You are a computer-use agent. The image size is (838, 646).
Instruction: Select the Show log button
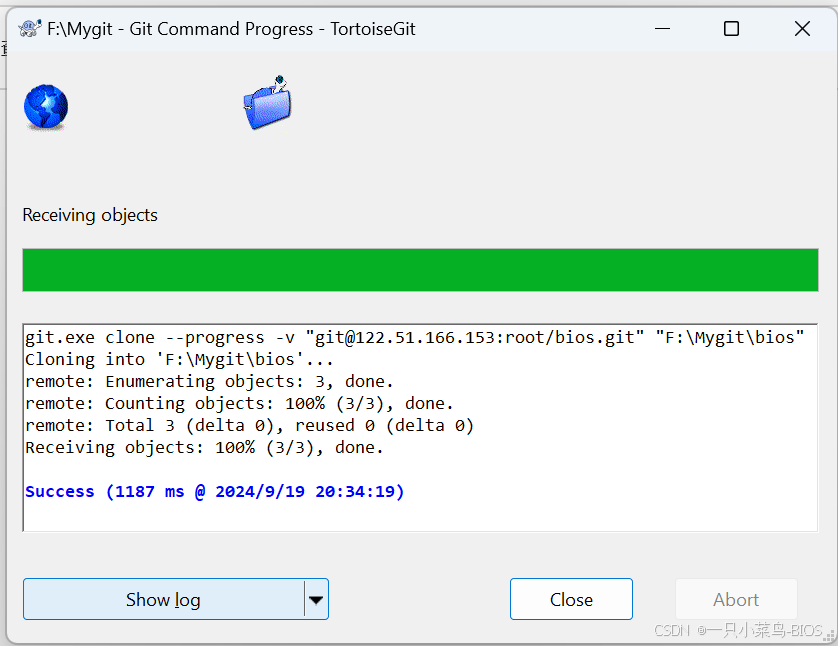click(163, 599)
